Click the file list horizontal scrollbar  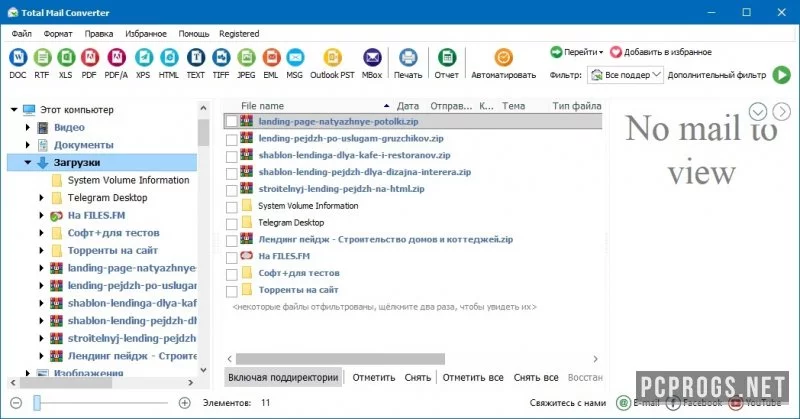[340, 359]
